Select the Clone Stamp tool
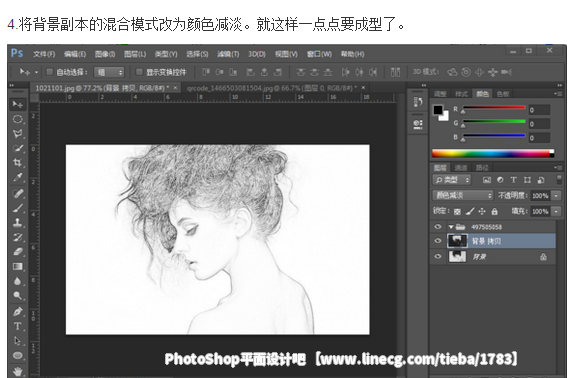The width and height of the screenshot is (573, 378). tap(18, 222)
